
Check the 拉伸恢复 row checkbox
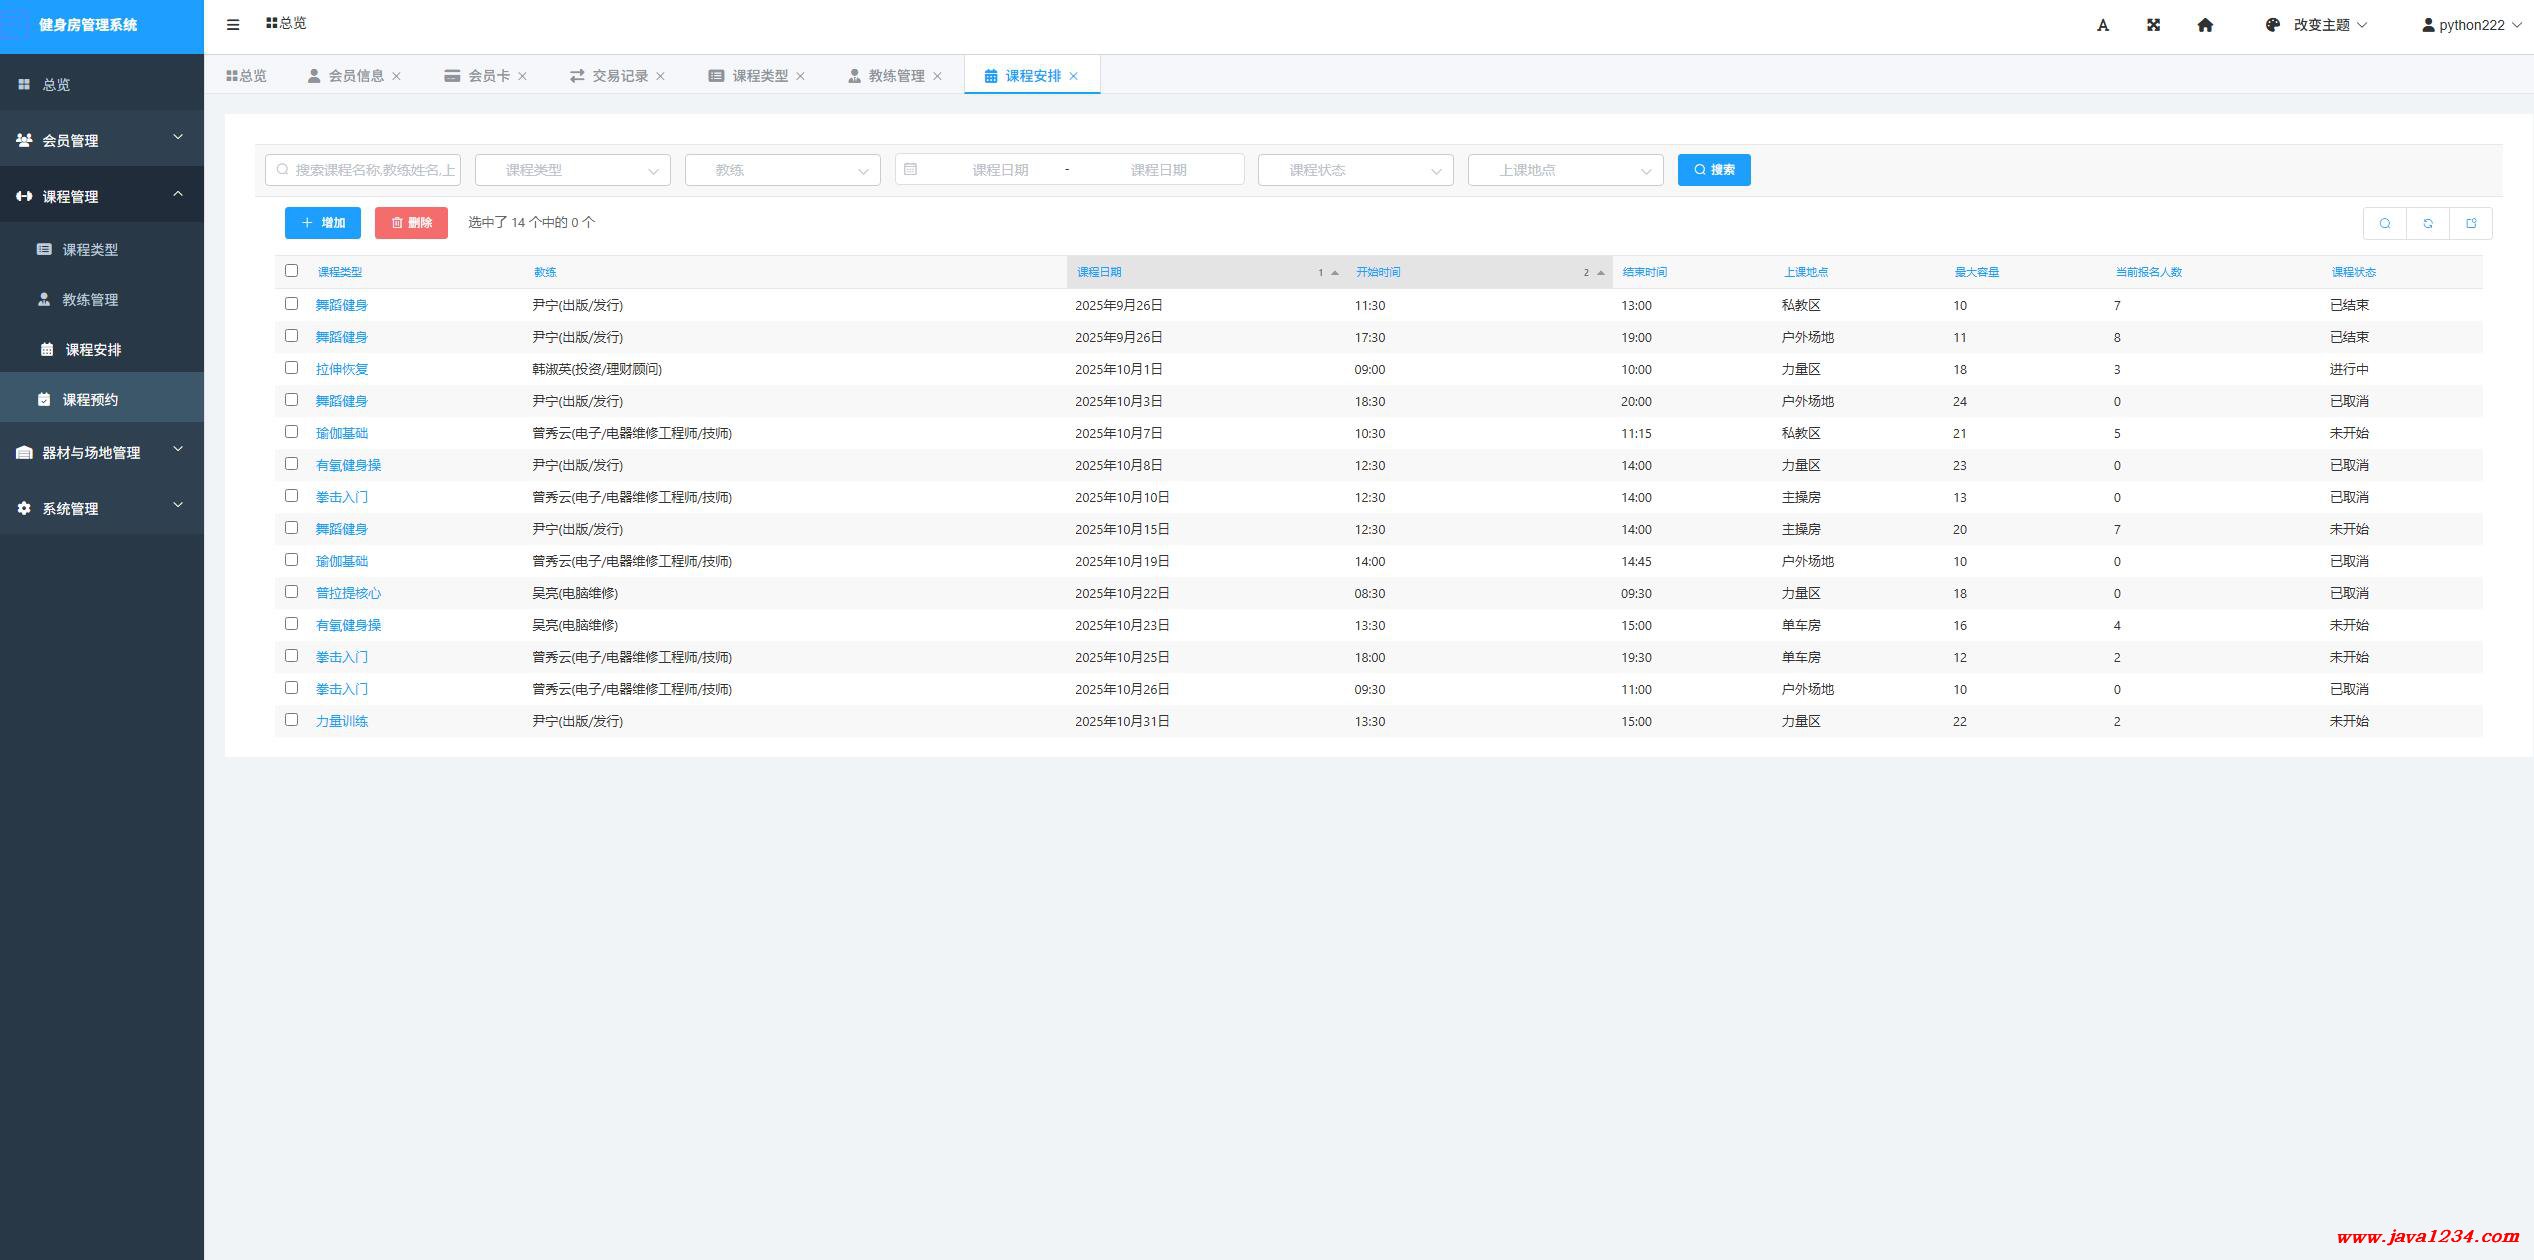pyautogui.click(x=291, y=368)
